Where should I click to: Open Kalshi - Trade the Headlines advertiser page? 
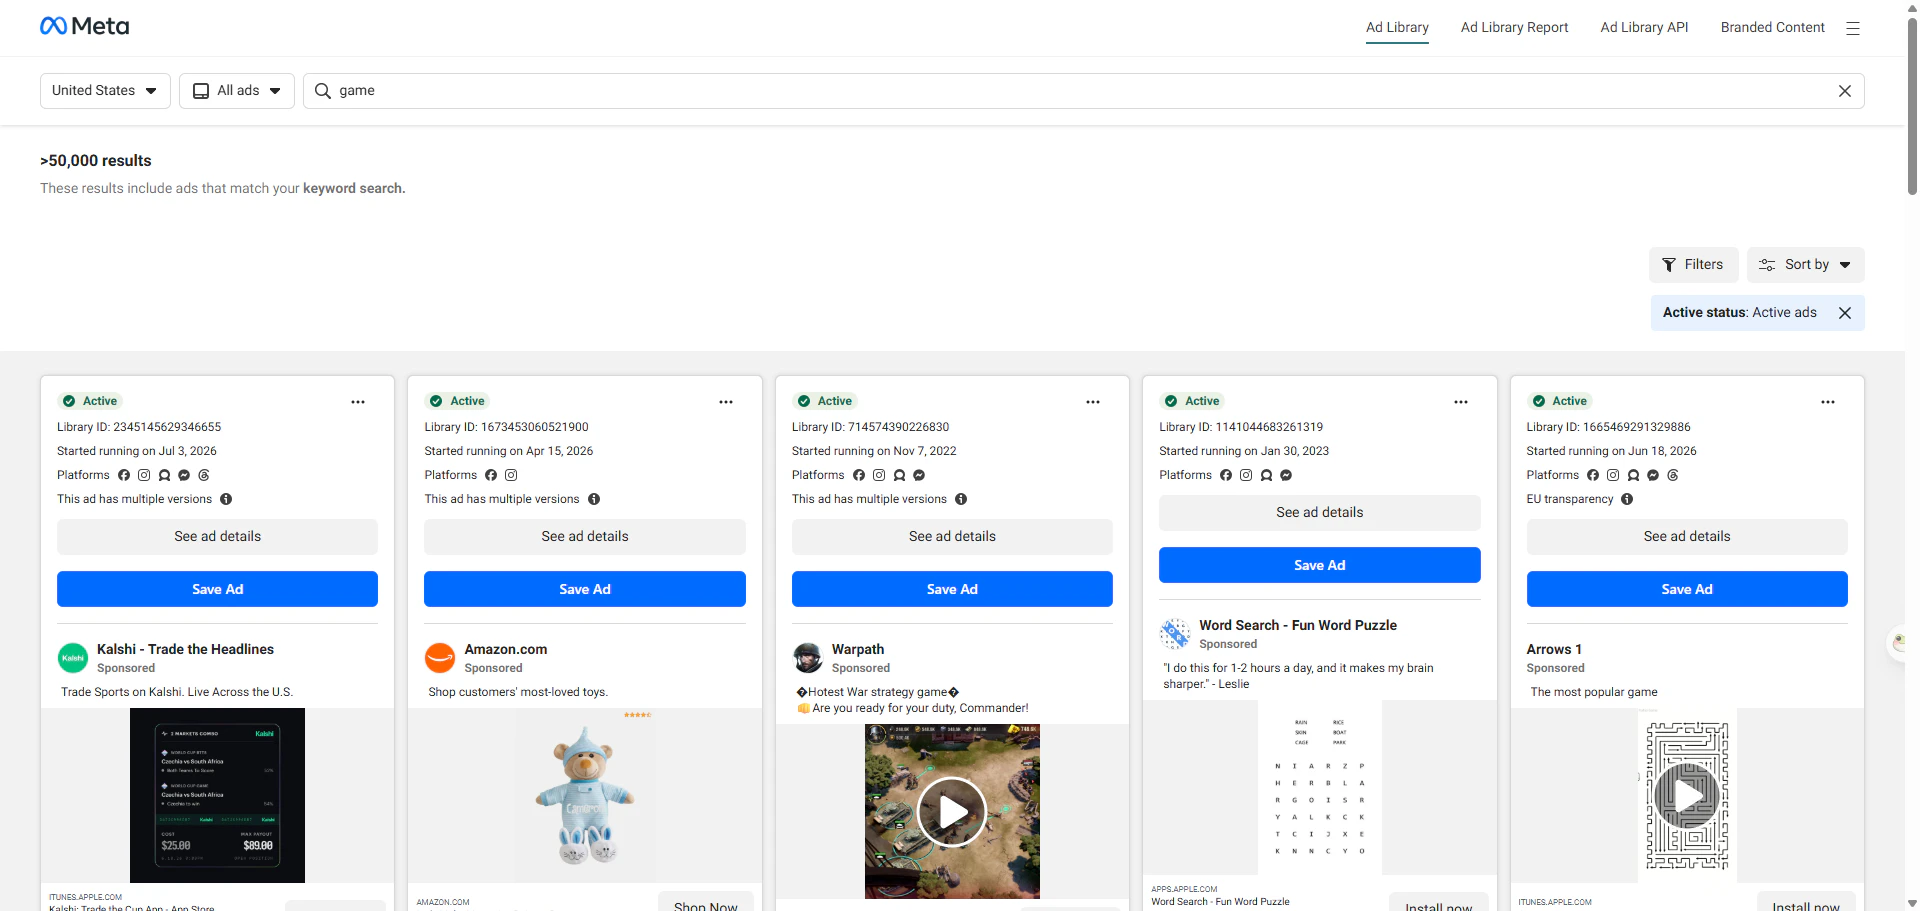point(185,649)
